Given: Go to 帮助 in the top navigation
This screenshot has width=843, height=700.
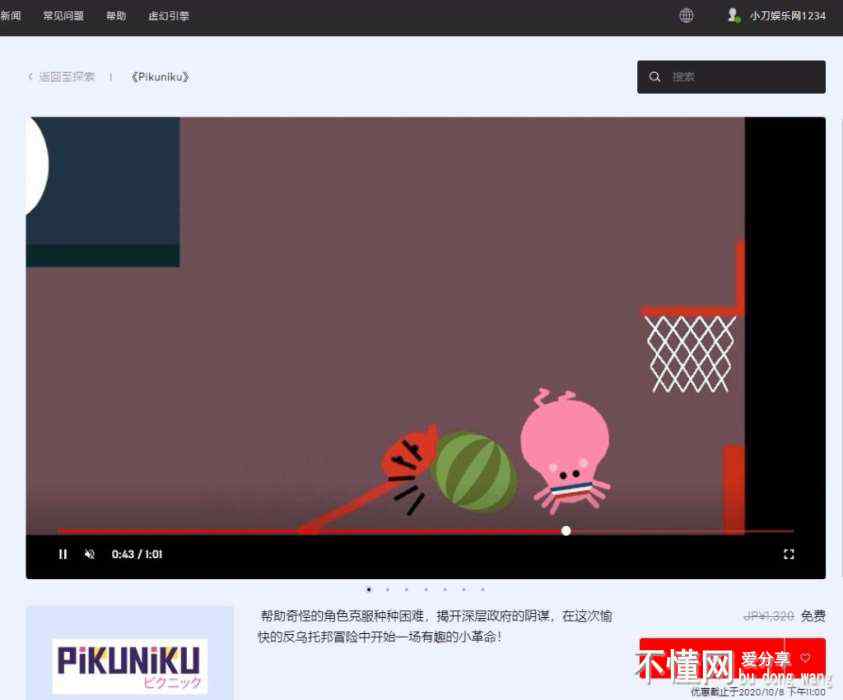Looking at the screenshot, I should coord(116,16).
